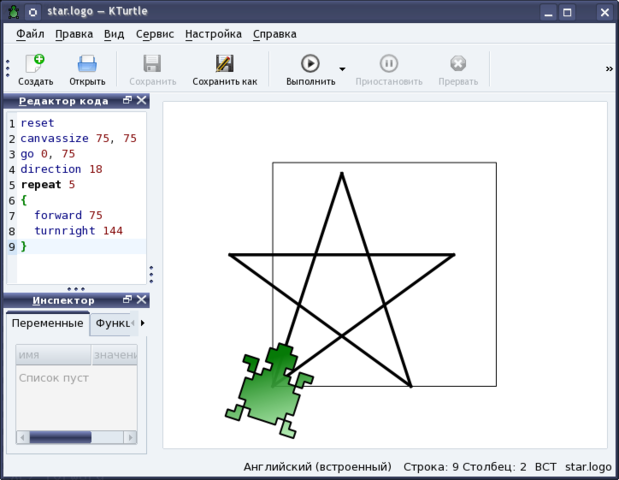Screen dimensions: 619x480
Task: Open the Выполнить speed dropdown arrow
Action: [342, 69]
